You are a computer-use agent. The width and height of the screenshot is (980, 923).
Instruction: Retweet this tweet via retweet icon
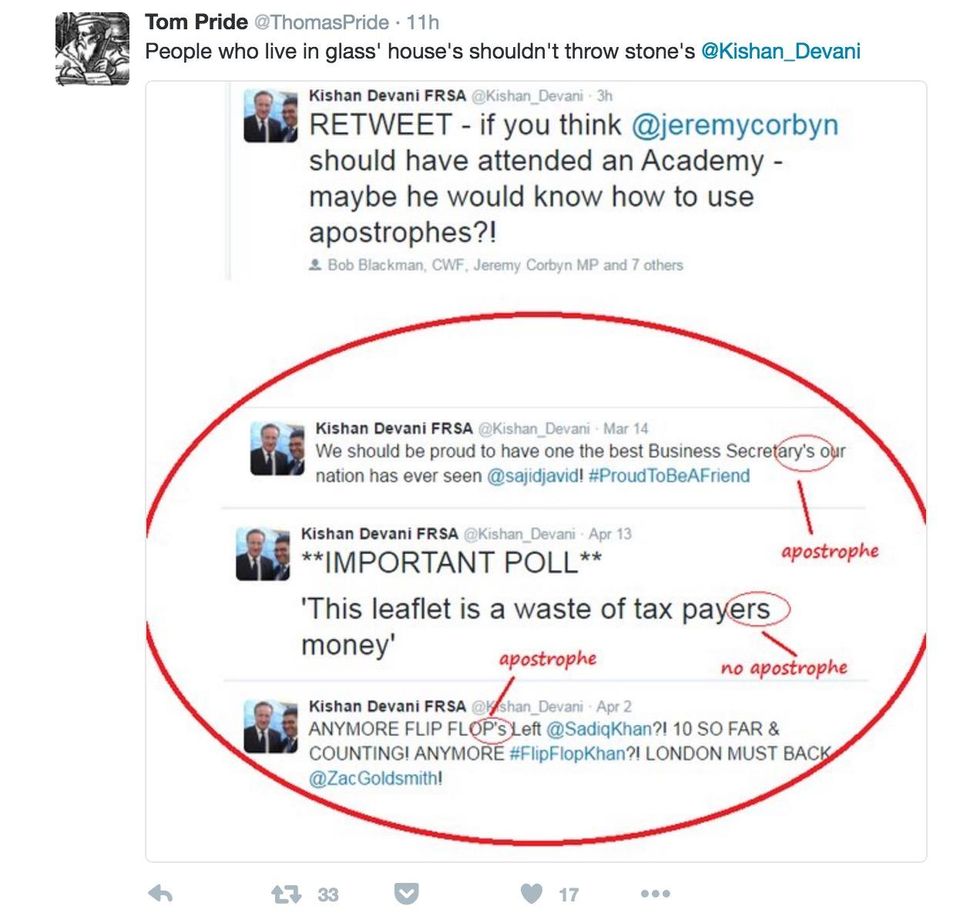pos(286,894)
